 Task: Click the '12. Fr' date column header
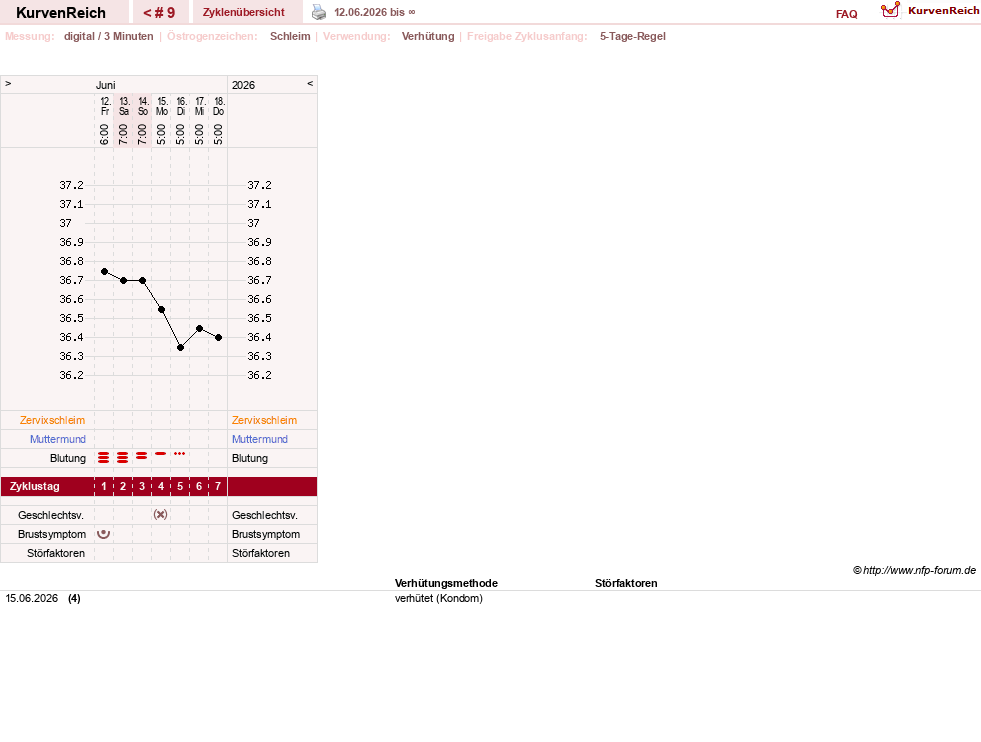tap(105, 106)
